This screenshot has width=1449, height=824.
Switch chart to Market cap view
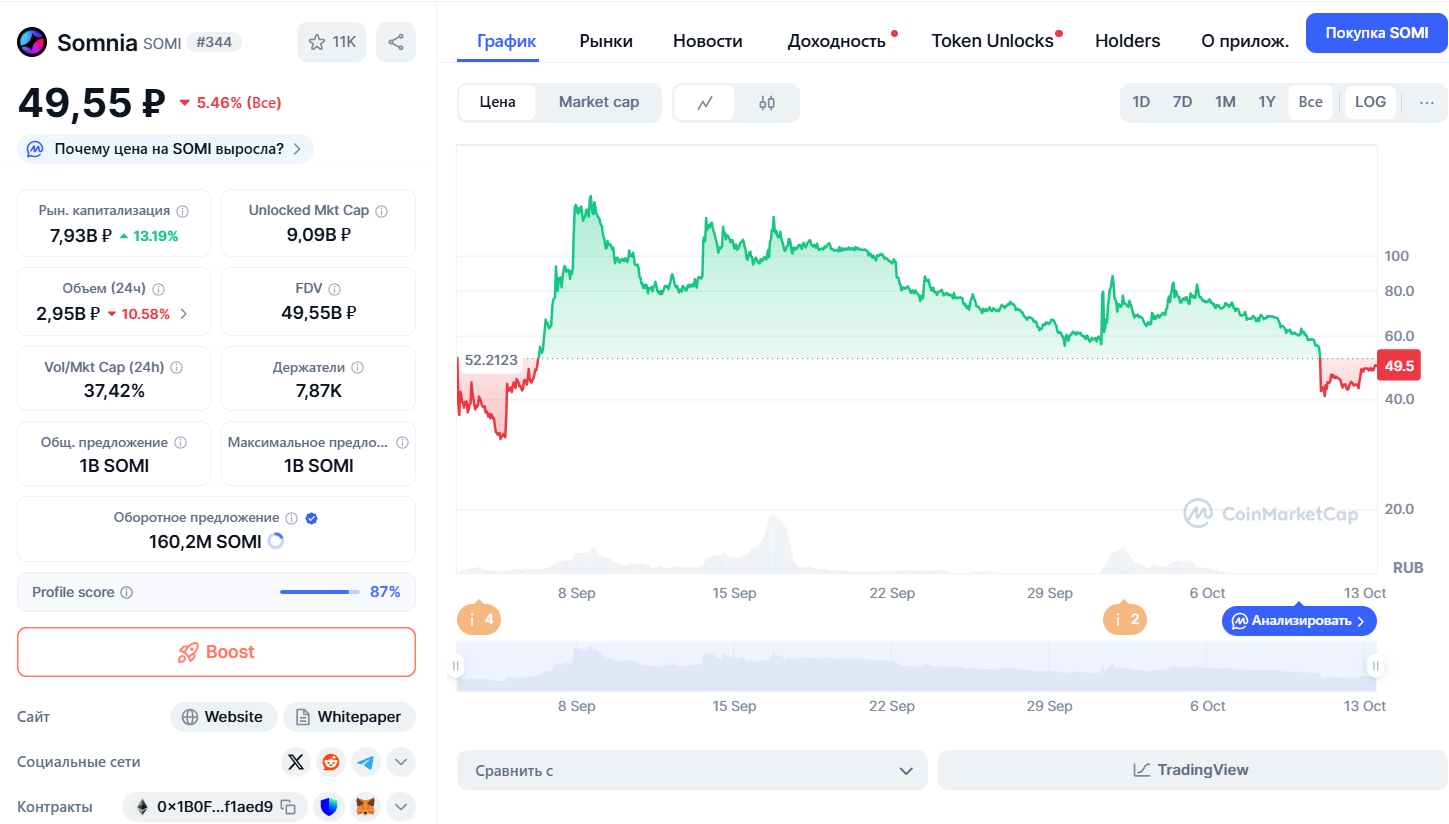click(598, 102)
